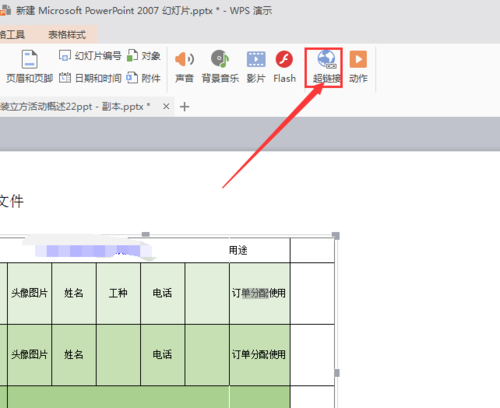Click the table cell 用途
The image size is (500, 408).
260,250
